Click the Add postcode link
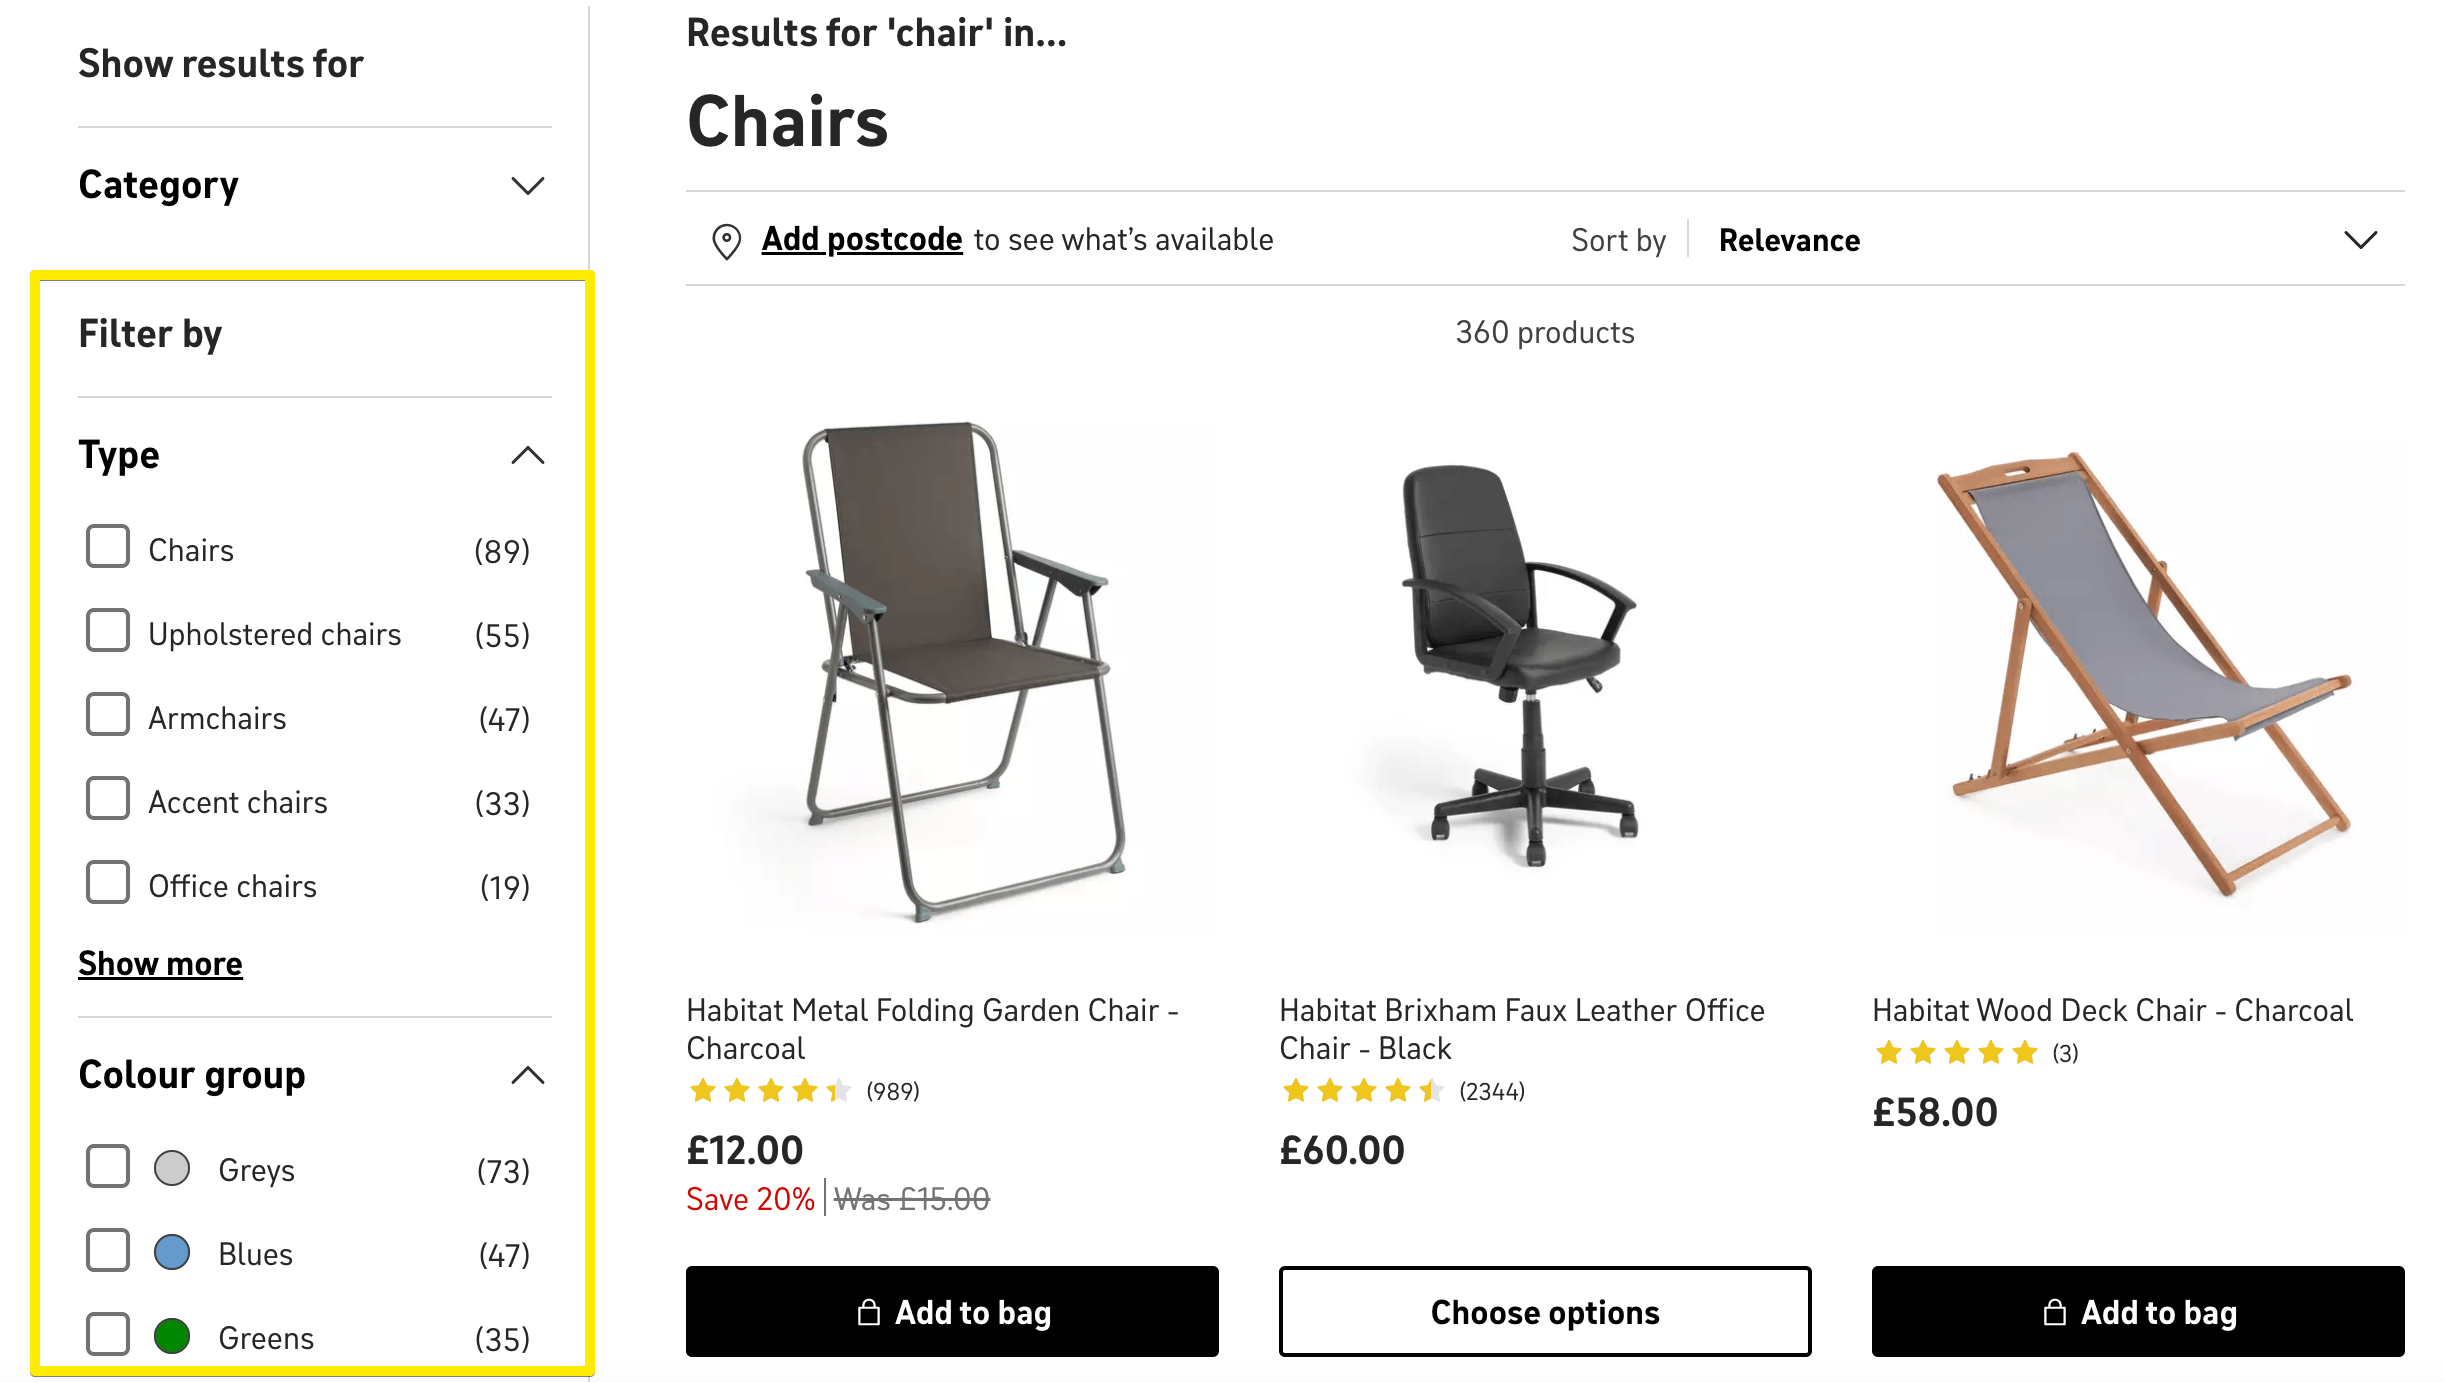This screenshot has height=1382, width=2444. (862, 240)
